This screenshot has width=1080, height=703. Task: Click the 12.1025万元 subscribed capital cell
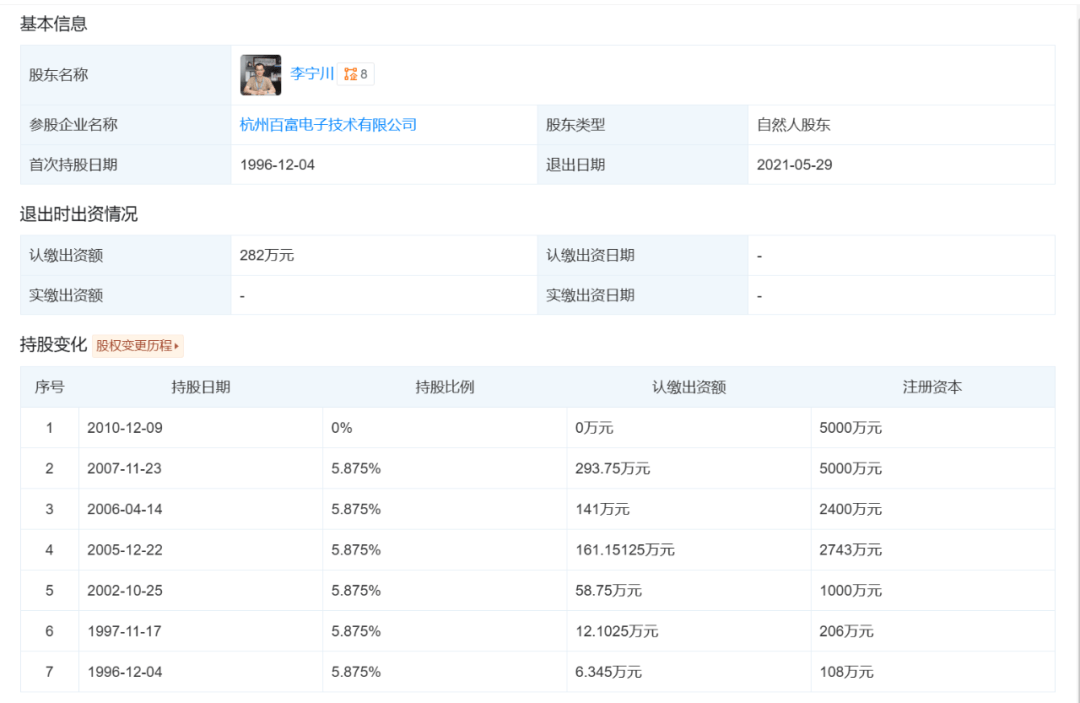point(617,631)
